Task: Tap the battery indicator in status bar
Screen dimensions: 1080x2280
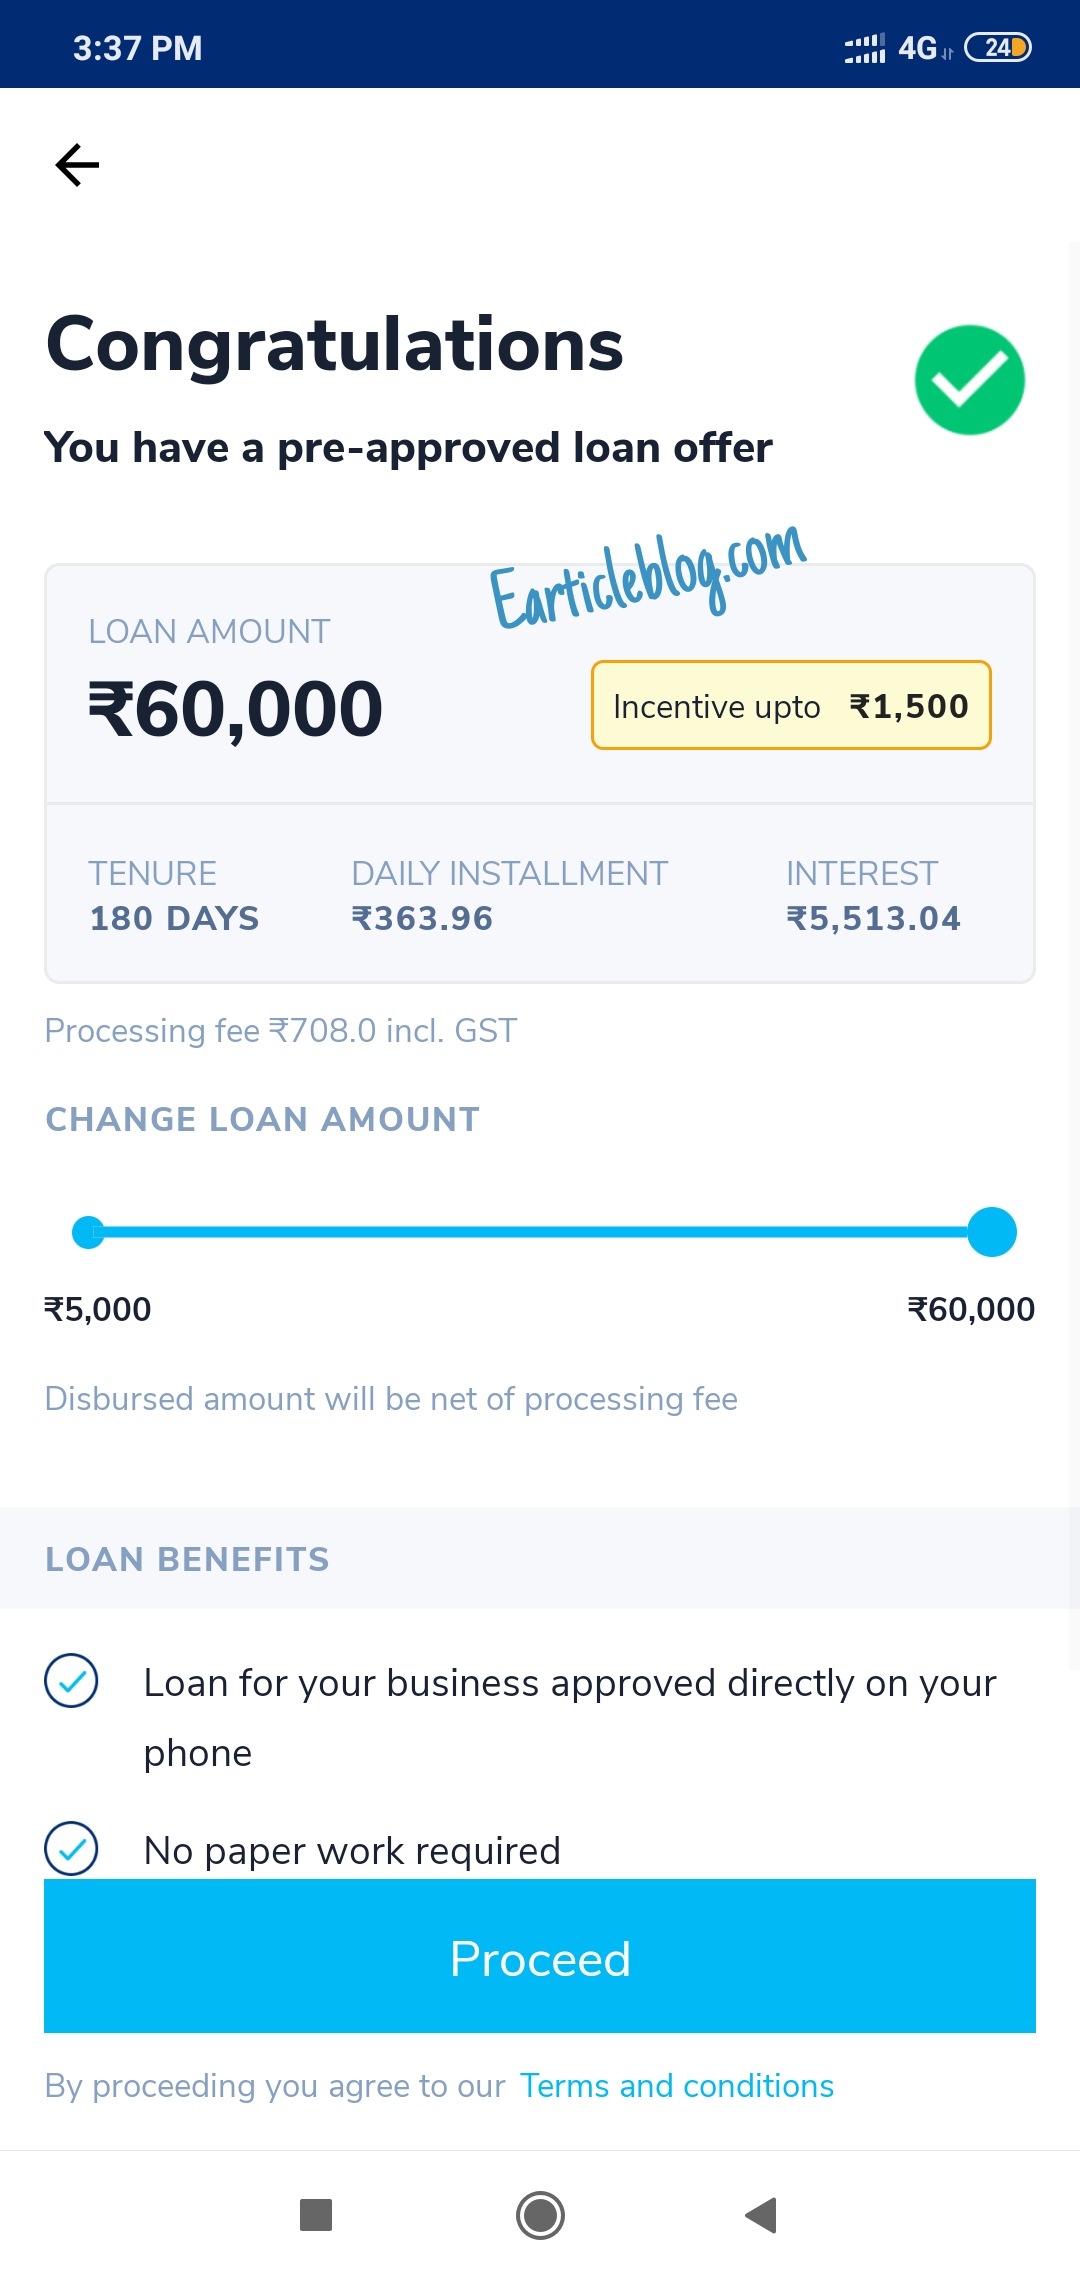Action: [997, 48]
